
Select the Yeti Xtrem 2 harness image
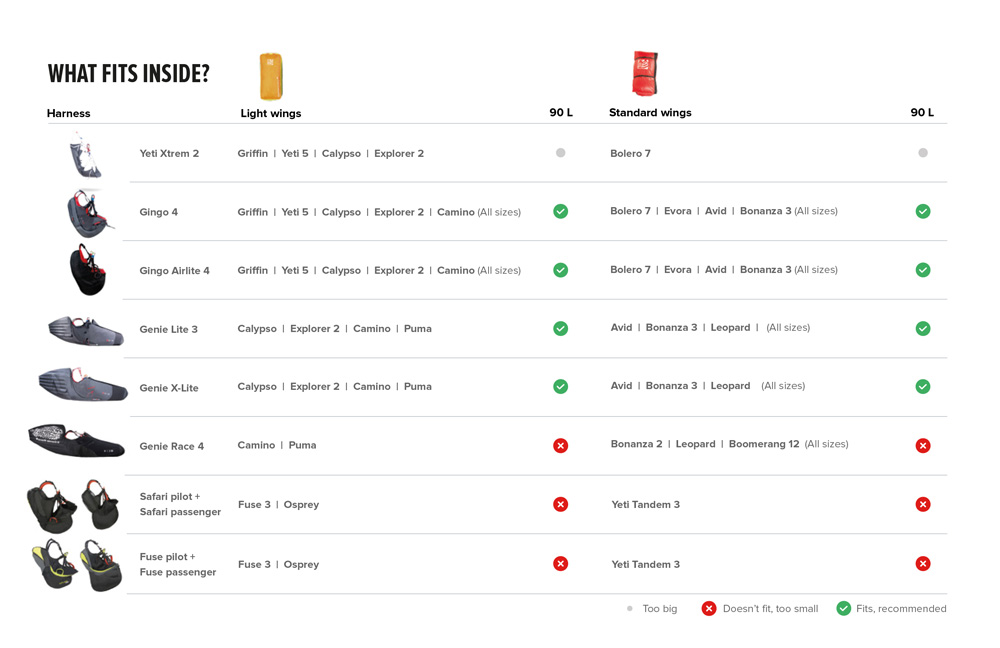click(x=85, y=155)
